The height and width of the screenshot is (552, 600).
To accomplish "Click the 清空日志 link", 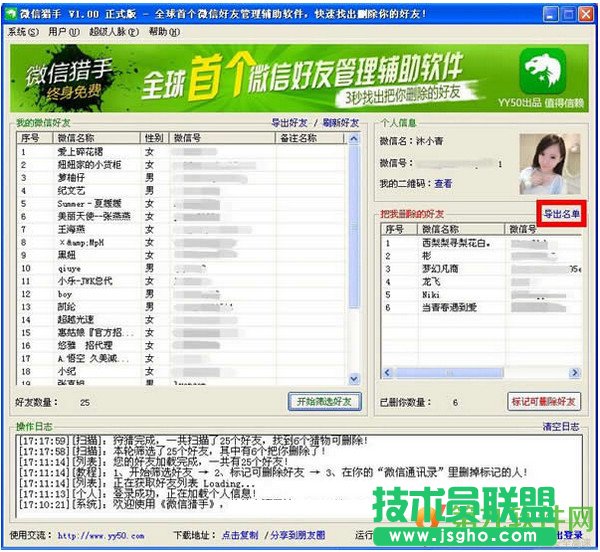I will pos(561,427).
